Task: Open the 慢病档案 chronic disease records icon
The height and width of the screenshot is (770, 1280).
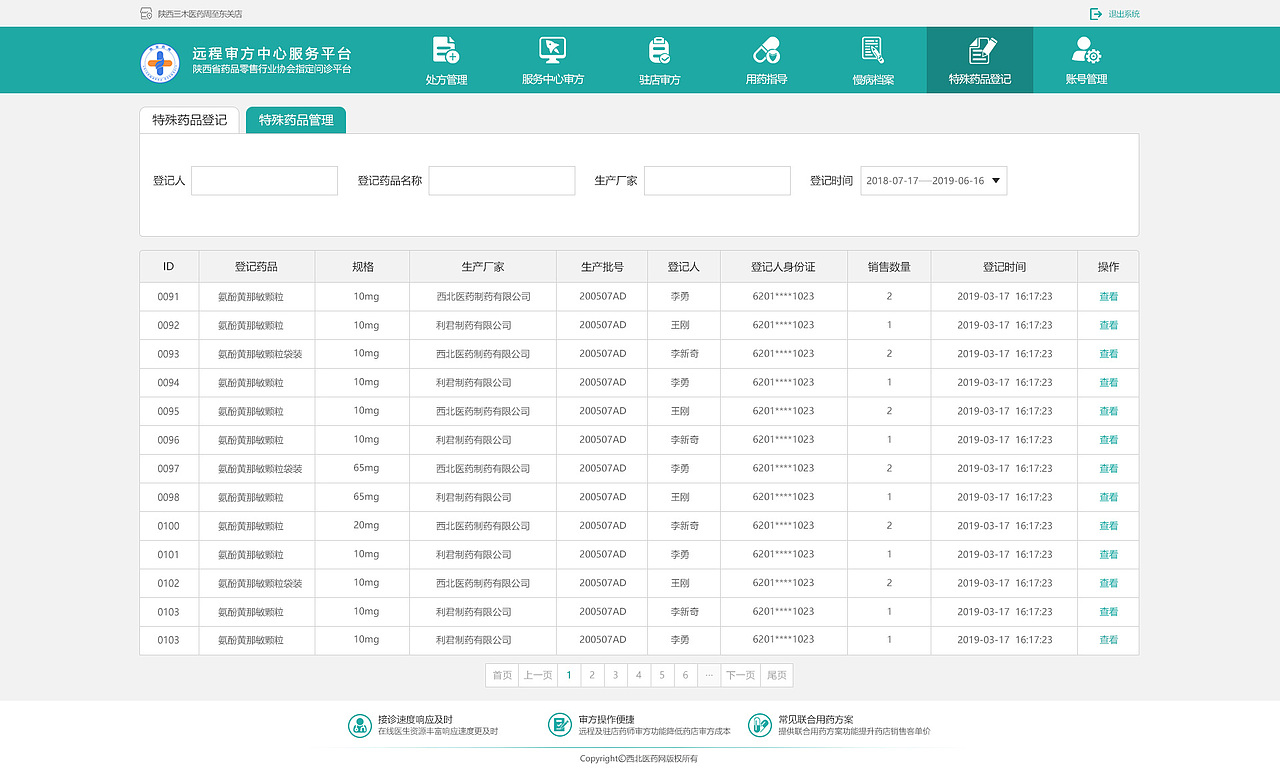Action: 872,60
